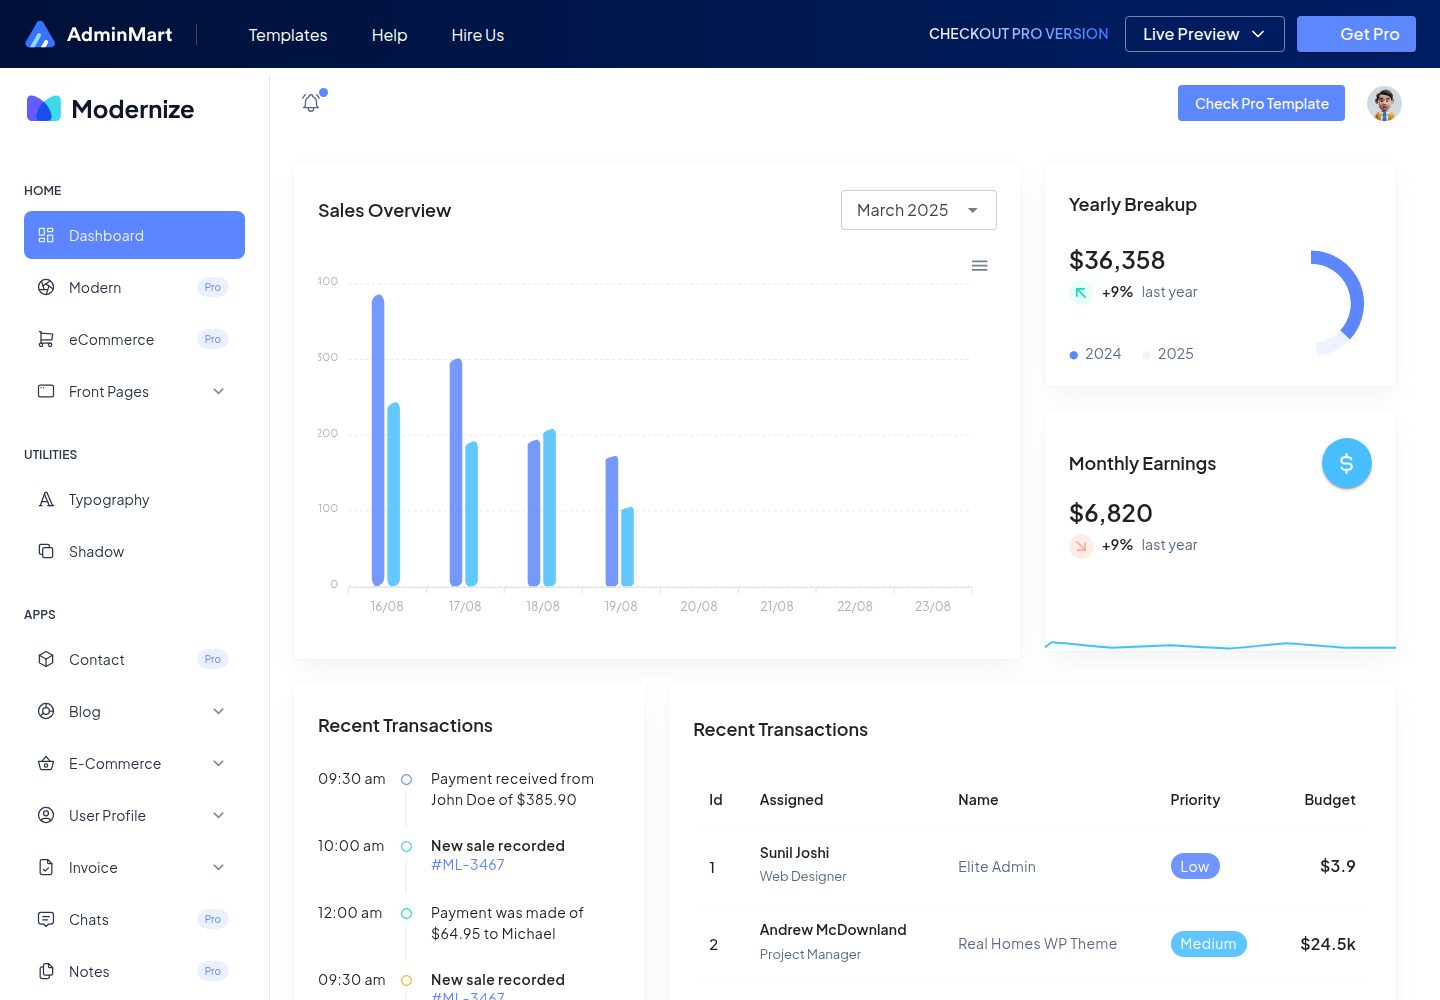Click the Low priority badge
Screen dimensions: 1440x1000
tap(1195, 866)
